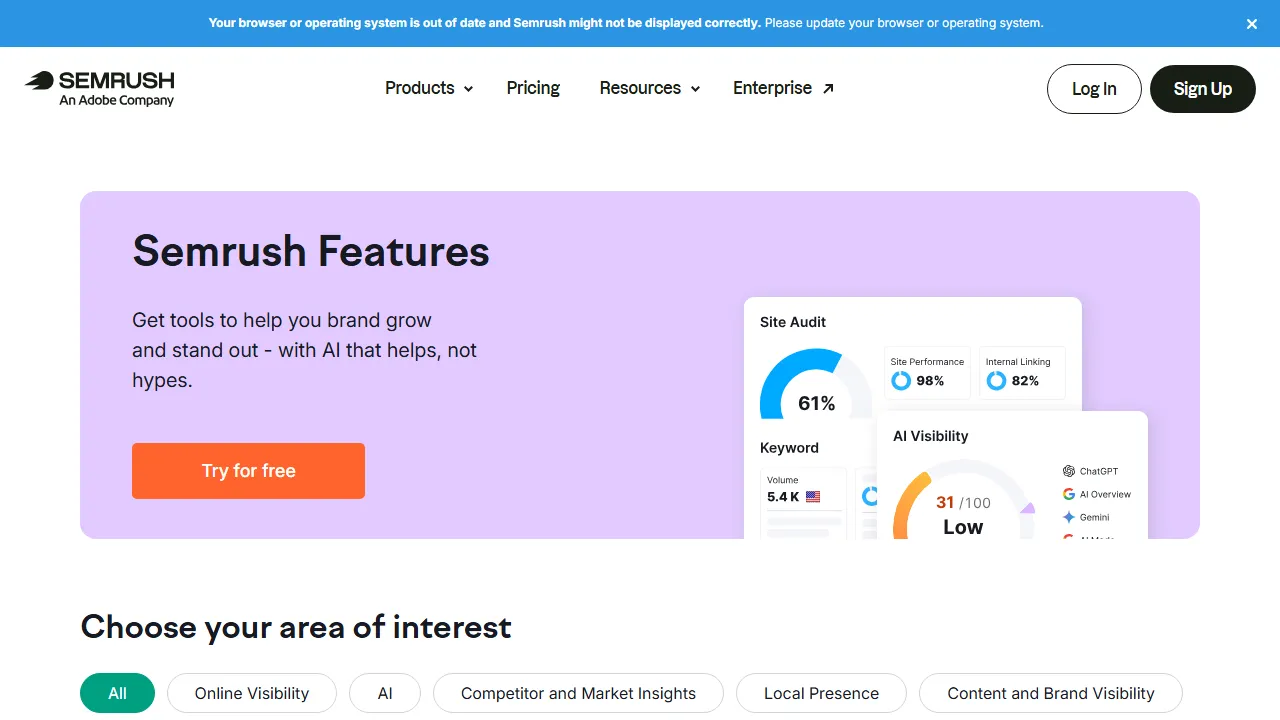Open the Products menu

coord(429,88)
